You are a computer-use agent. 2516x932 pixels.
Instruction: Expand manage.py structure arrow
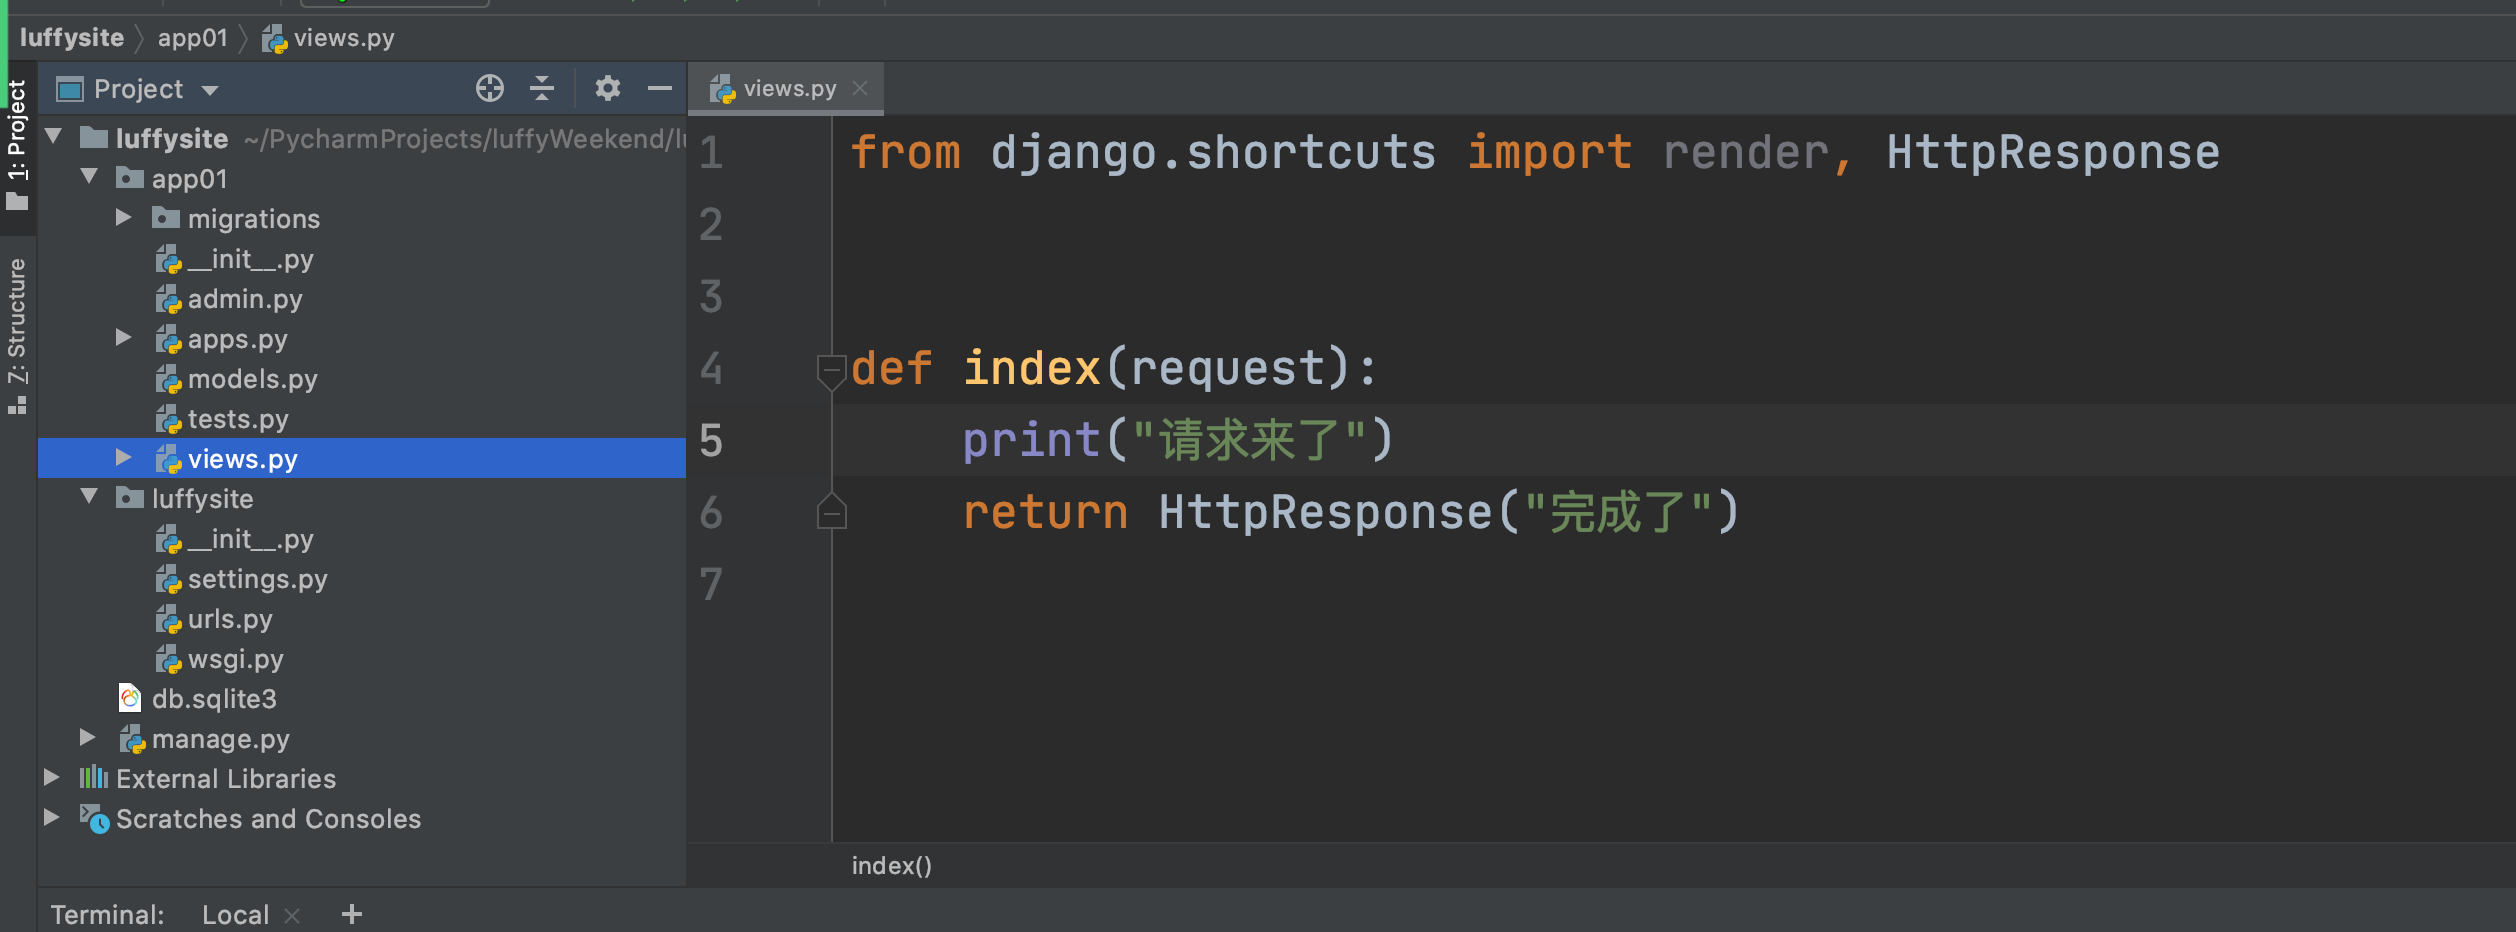click(88, 738)
